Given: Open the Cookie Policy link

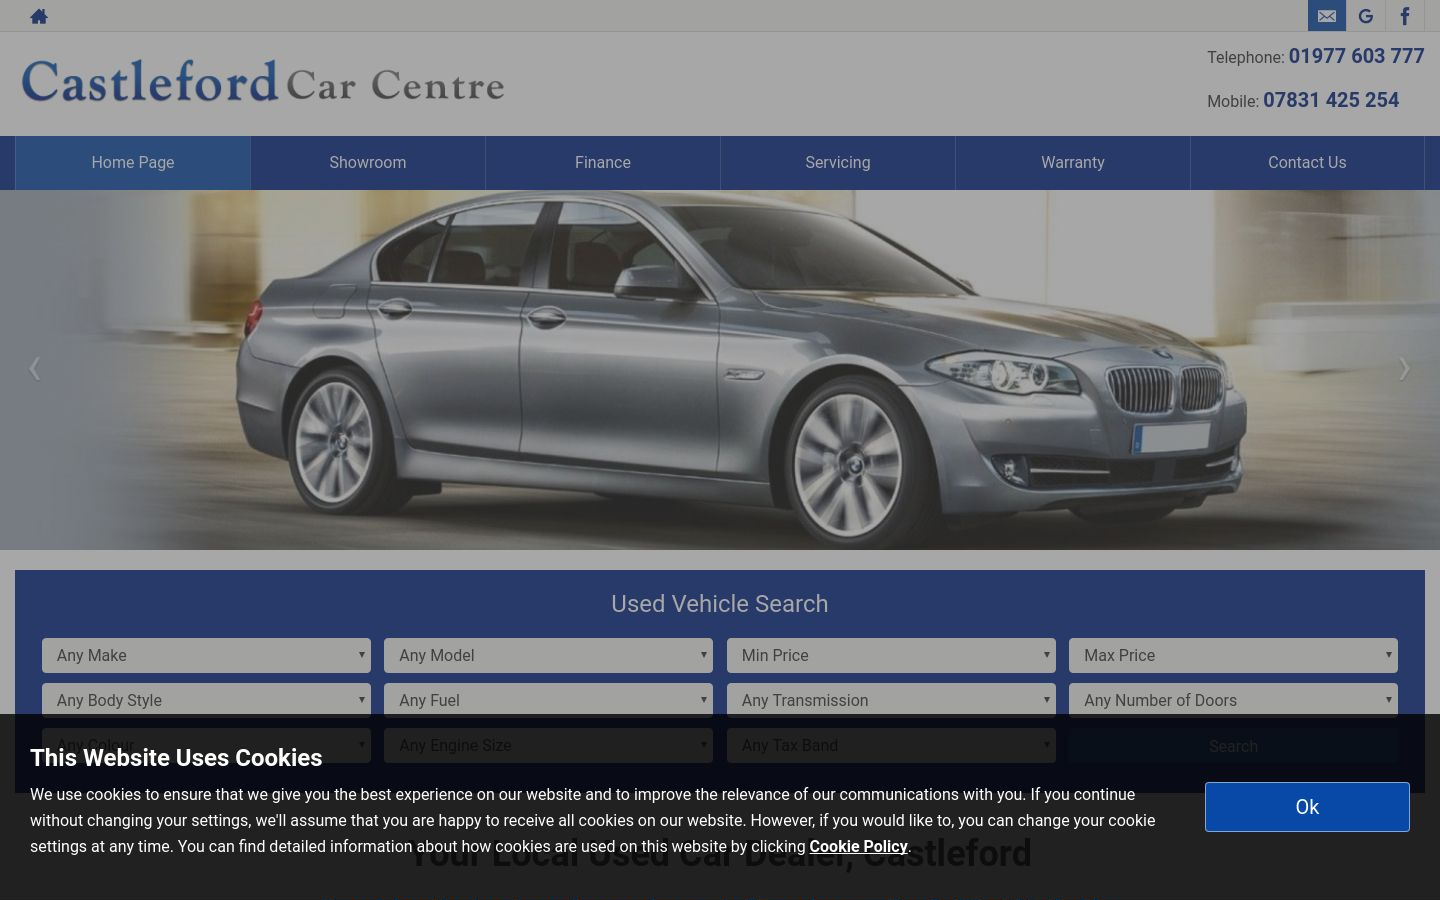Looking at the screenshot, I should click(858, 846).
